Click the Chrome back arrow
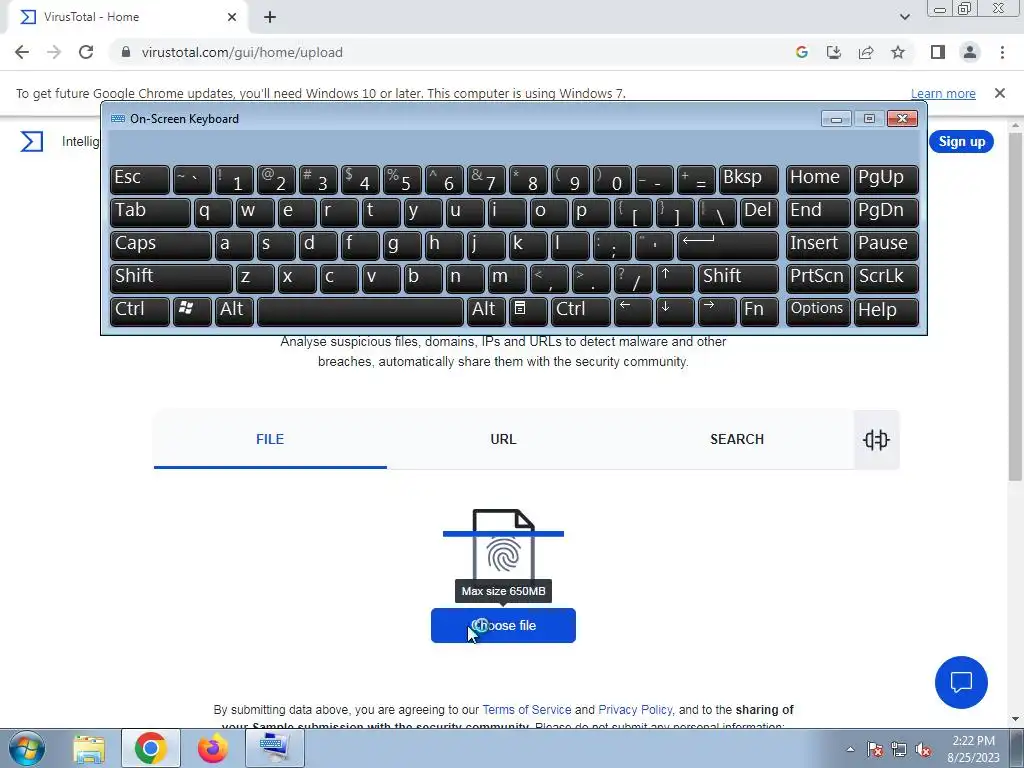 pyautogui.click(x=22, y=52)
